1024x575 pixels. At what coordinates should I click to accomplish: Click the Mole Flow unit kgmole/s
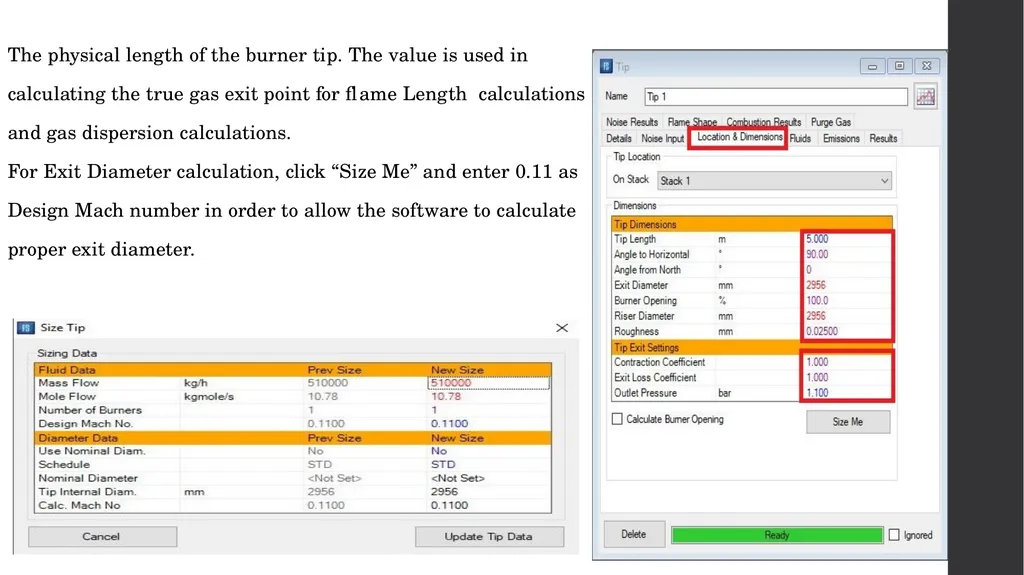click(x=209, y=397)
